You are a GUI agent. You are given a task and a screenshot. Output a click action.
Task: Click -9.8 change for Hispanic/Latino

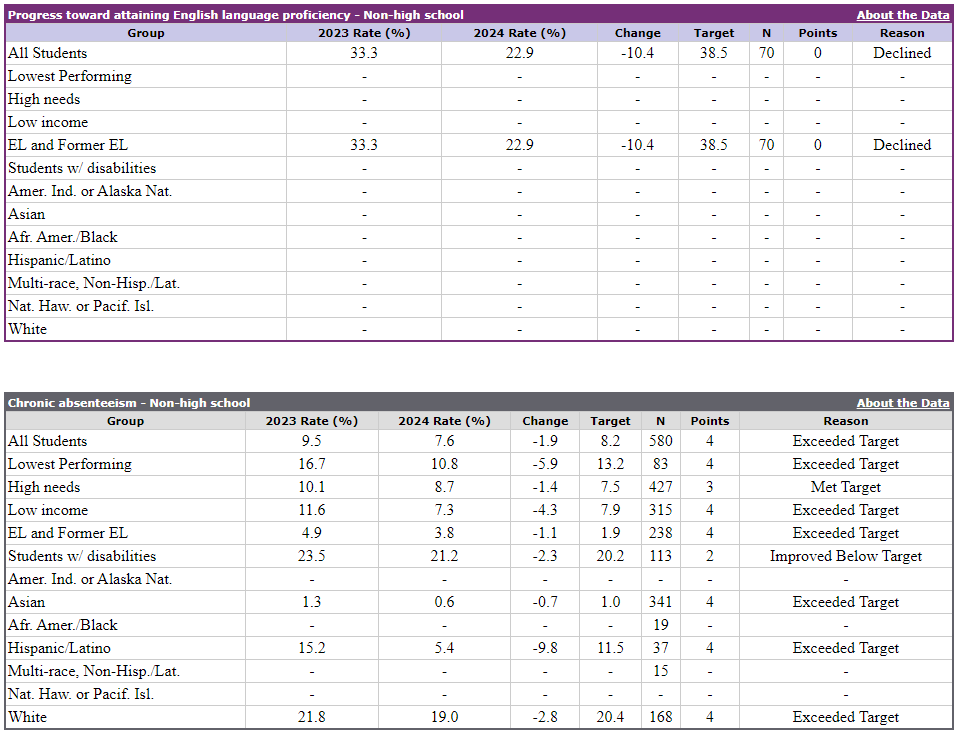[545, 648]
